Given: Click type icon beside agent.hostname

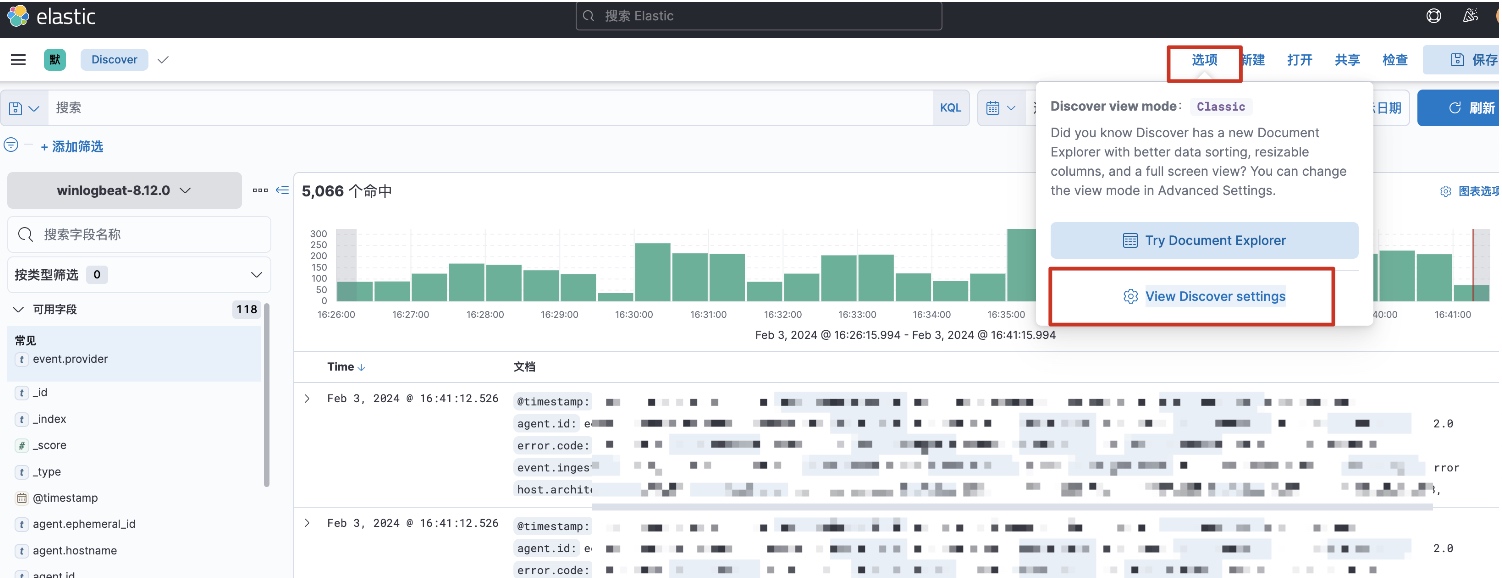Looking at the screenshot, I should (22, 550).
